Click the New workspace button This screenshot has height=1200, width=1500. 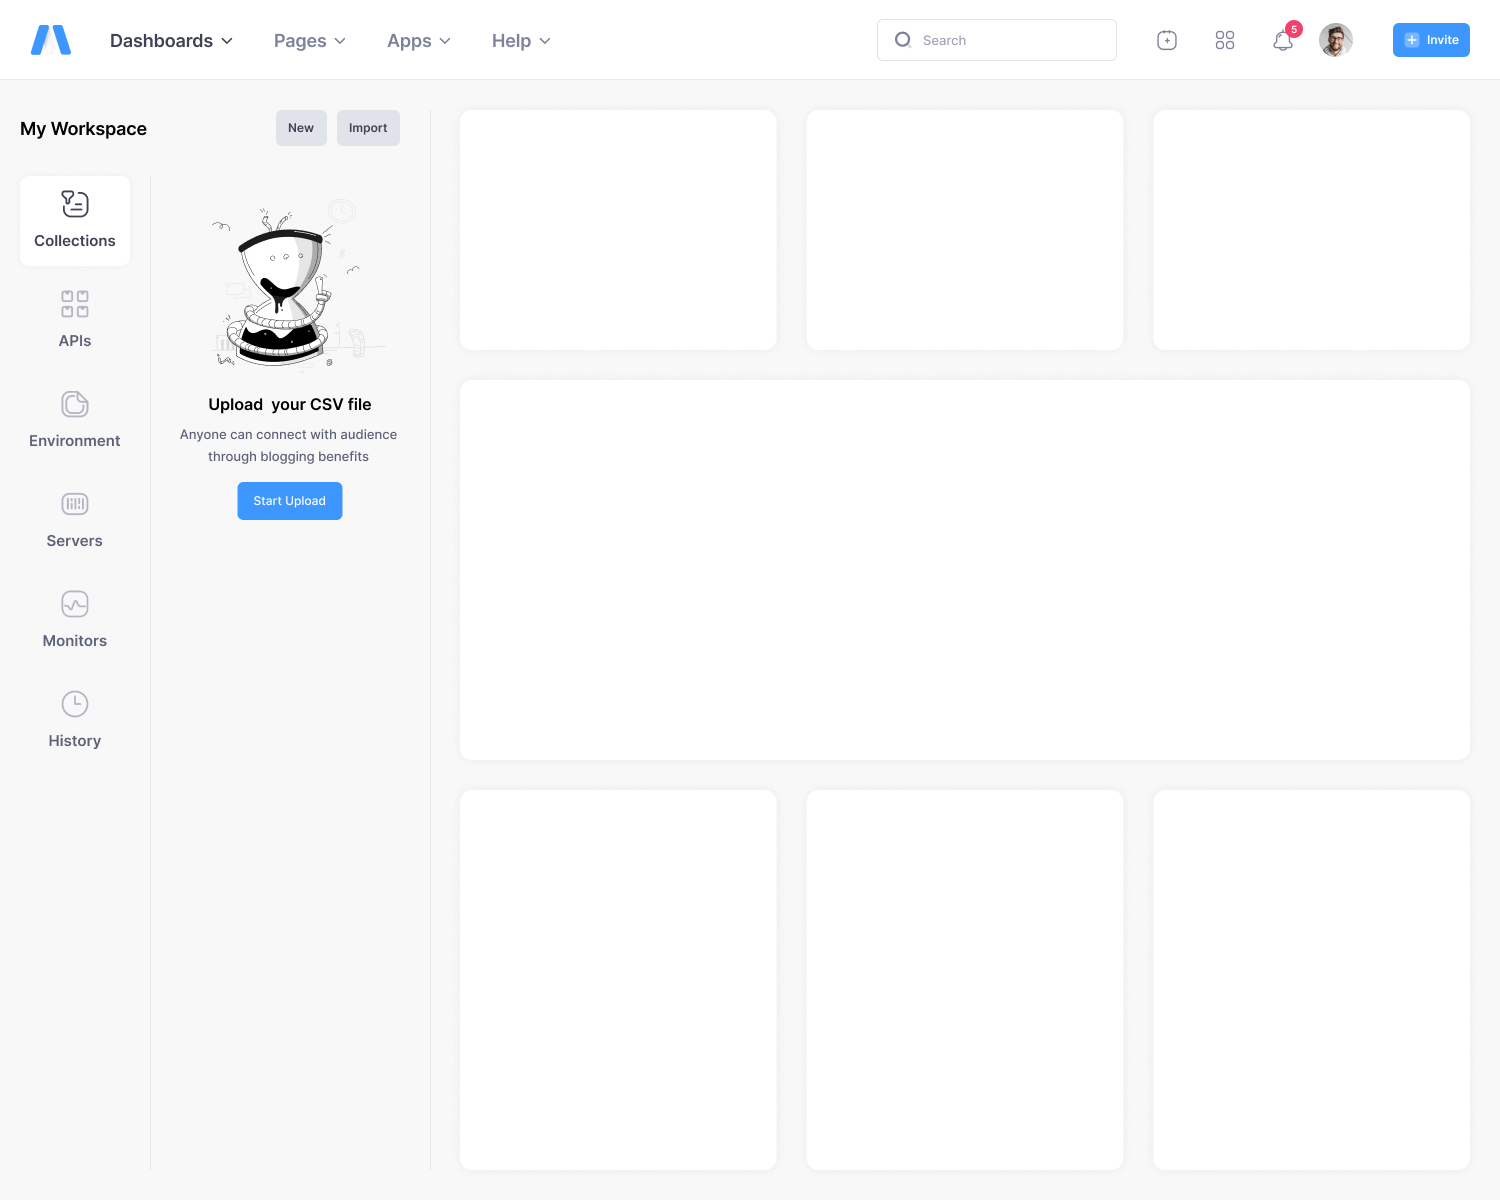coord(301,128)
